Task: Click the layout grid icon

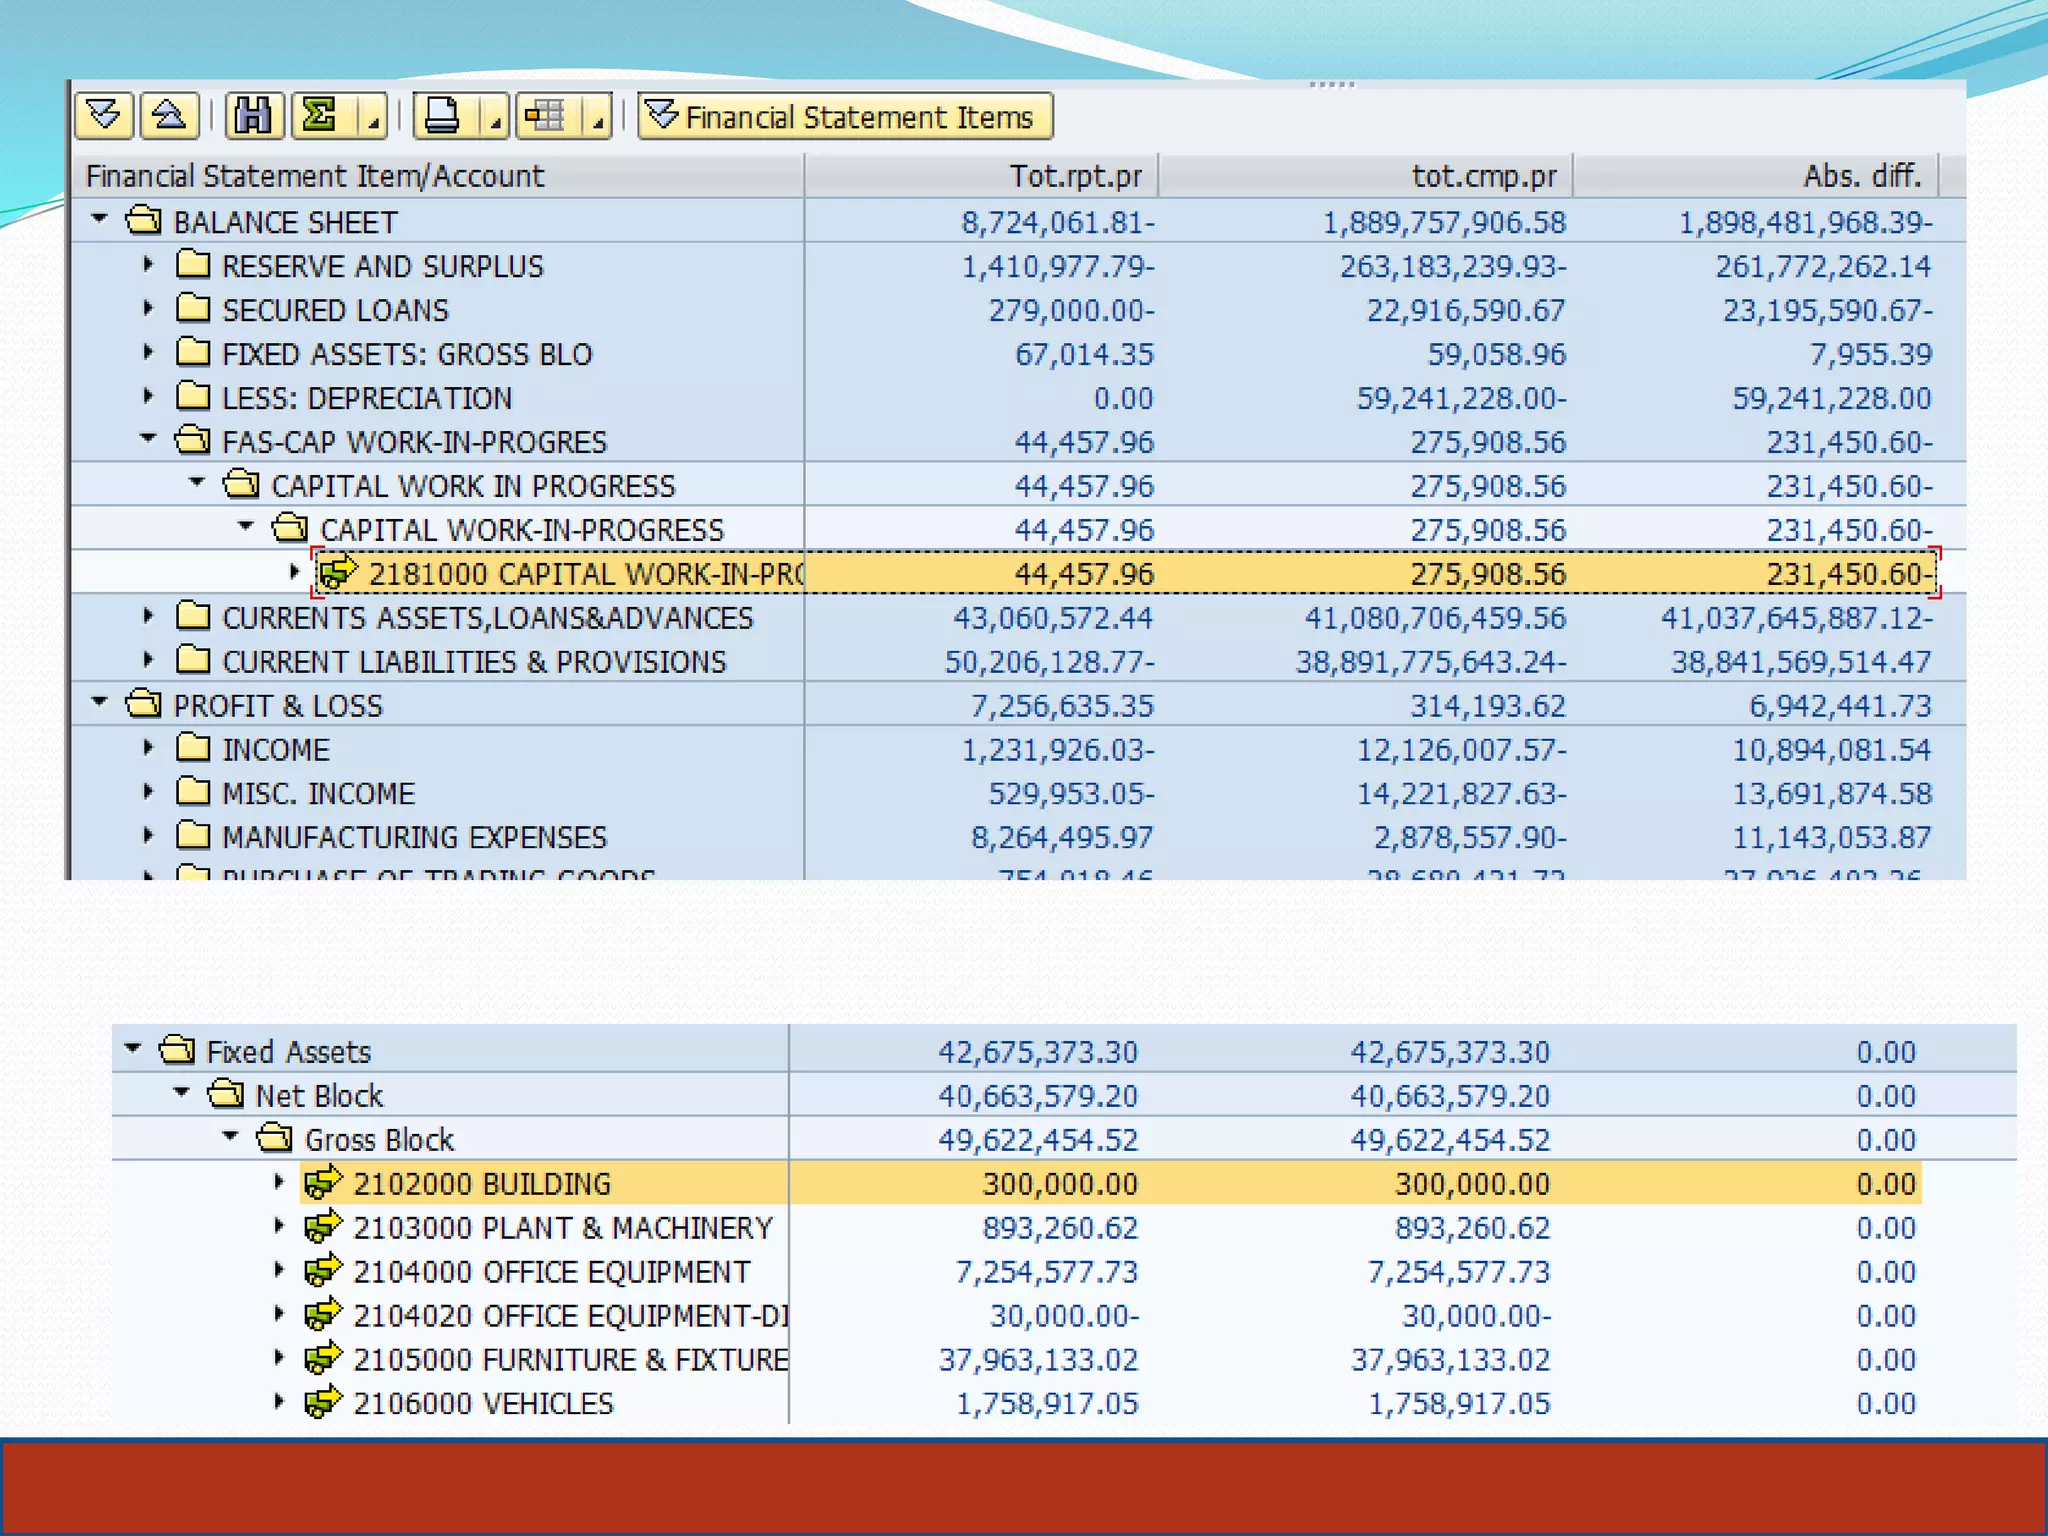Action: coord(546,116)
